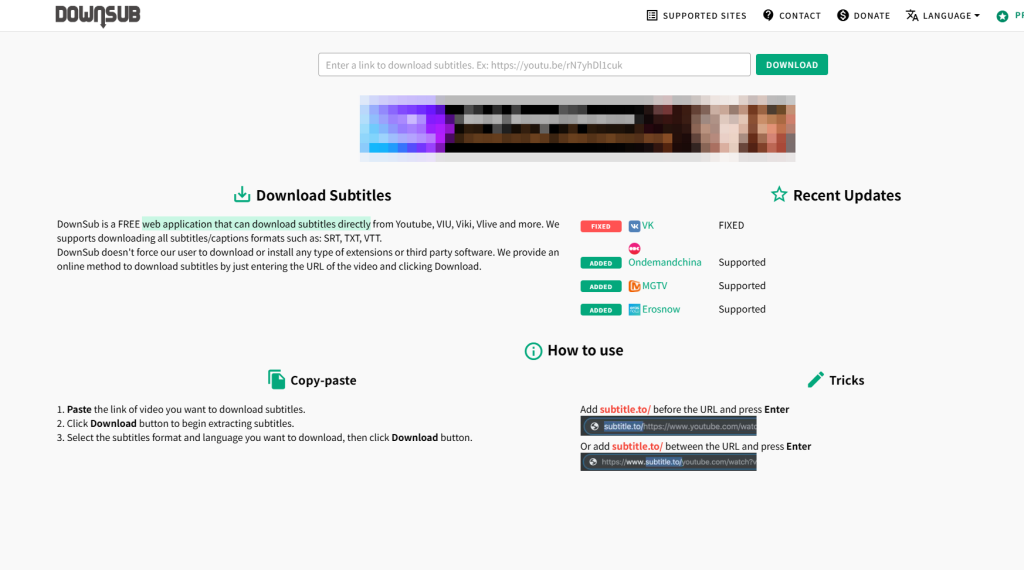Image resolution: width=1024 pixels, height=570 pixels.
Task: Click 'Supported' text beside Ondemandchina
Action: click(742, 262)
